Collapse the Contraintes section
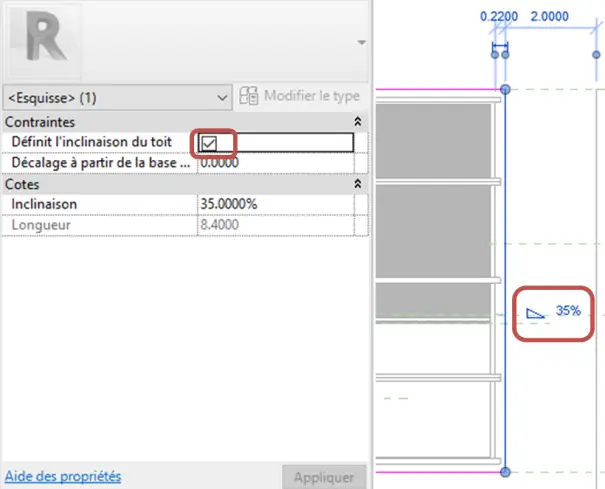This screenshot has height=489, width=605. pos(357,122)
